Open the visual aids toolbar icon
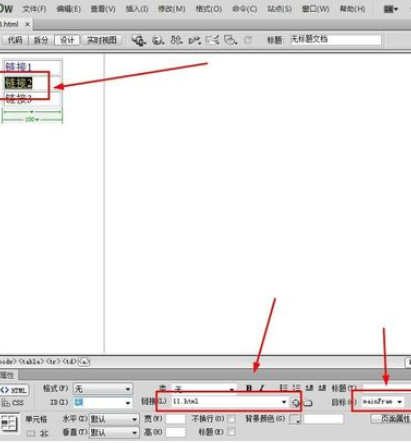411x443 pixels. coord(230,40)
